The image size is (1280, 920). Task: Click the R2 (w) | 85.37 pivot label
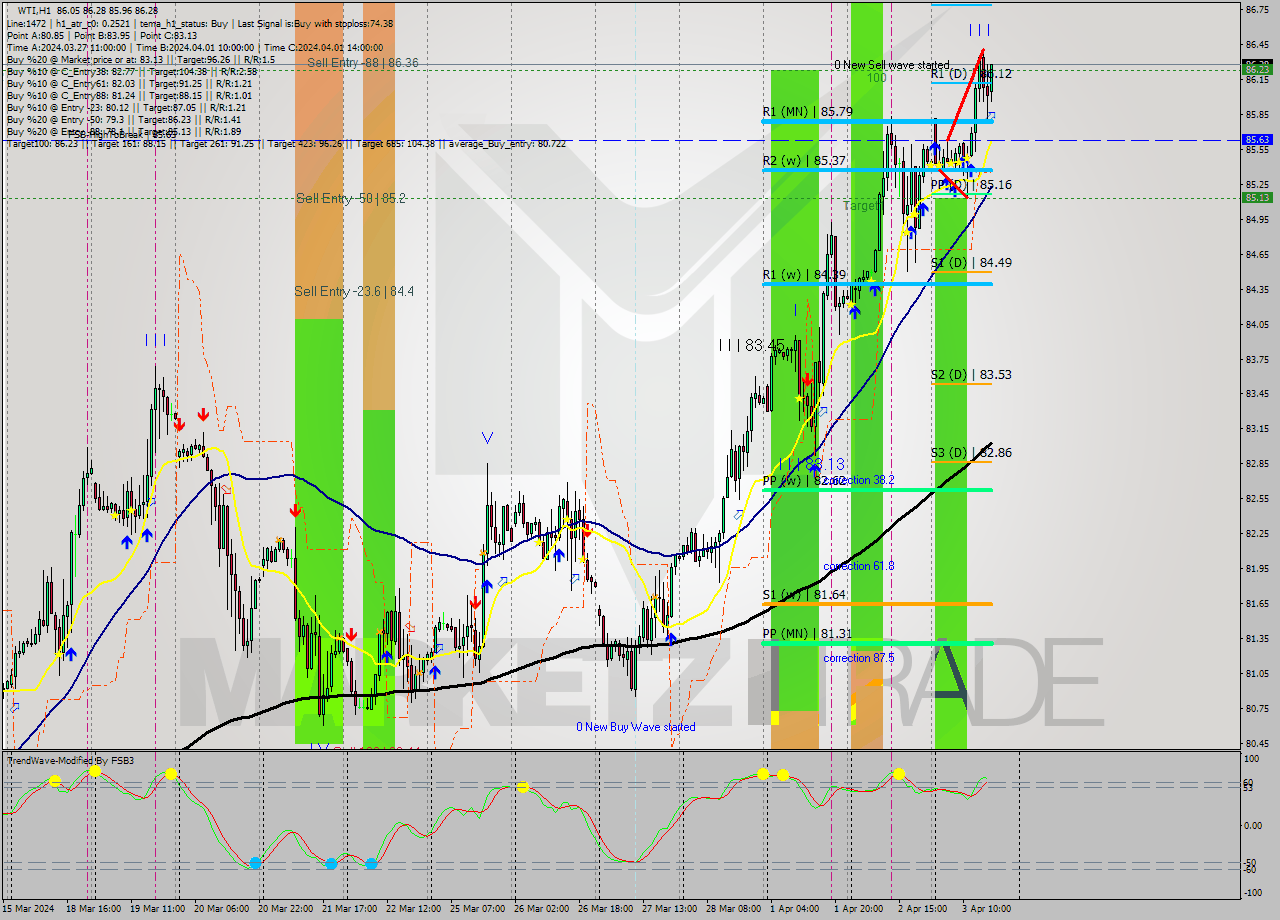(806, 160)
